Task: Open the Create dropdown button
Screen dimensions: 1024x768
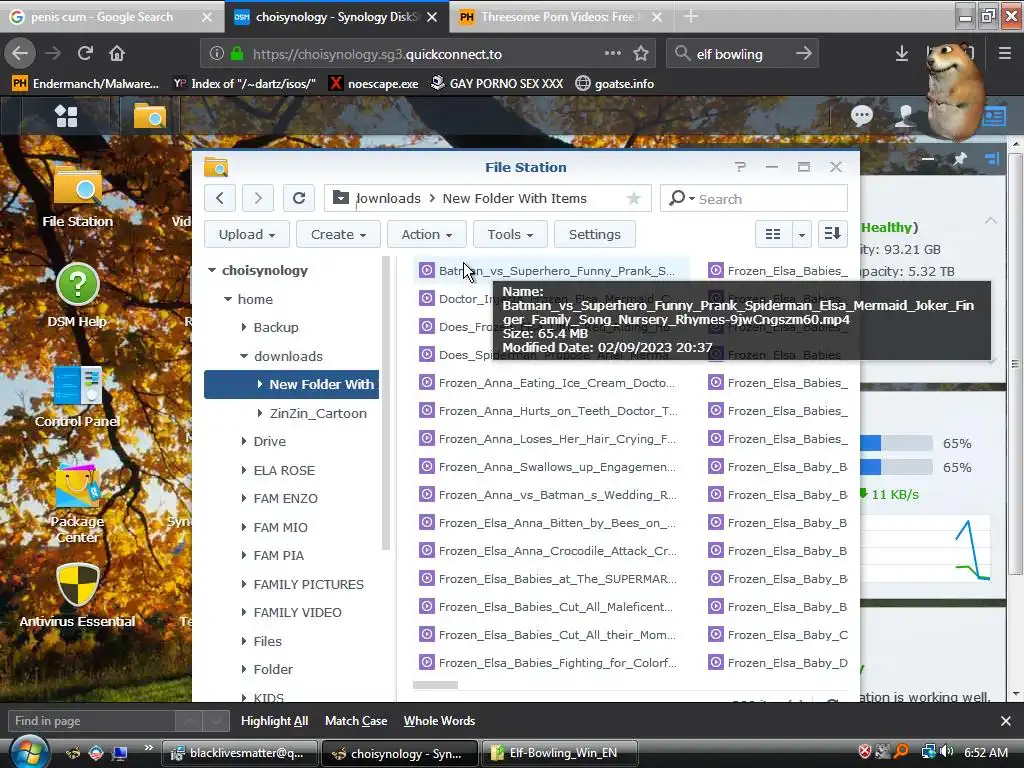Action: (x=338, y=234)
